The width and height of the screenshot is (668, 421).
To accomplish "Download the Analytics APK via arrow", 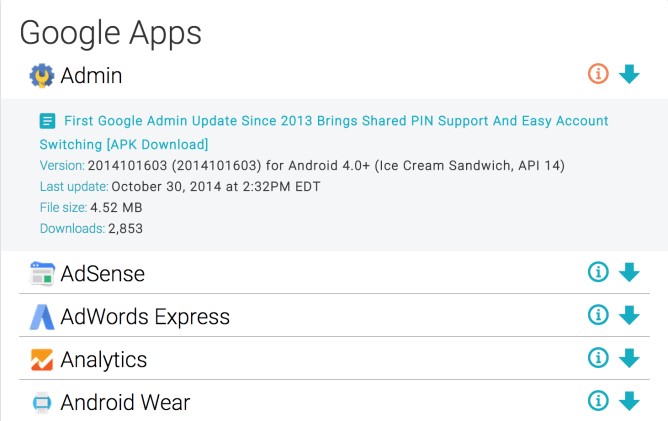I will tap(629, 358).
